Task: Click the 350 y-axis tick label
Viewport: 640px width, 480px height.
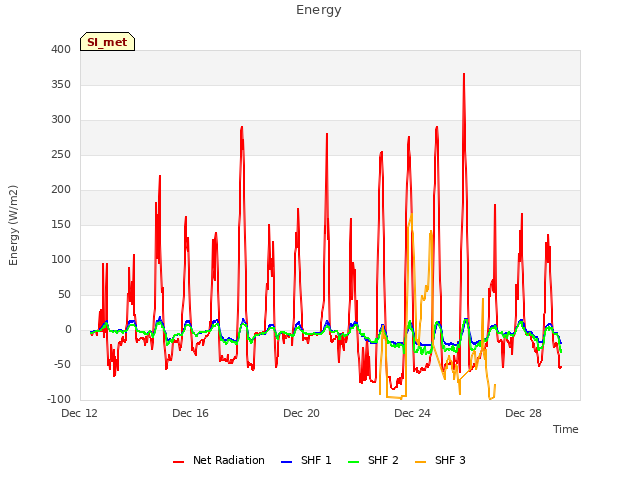Action: pos(61,85)
